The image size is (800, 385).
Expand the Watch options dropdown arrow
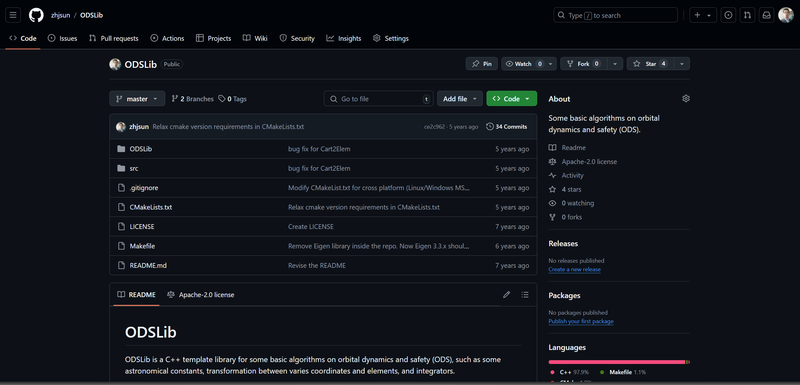551,64
